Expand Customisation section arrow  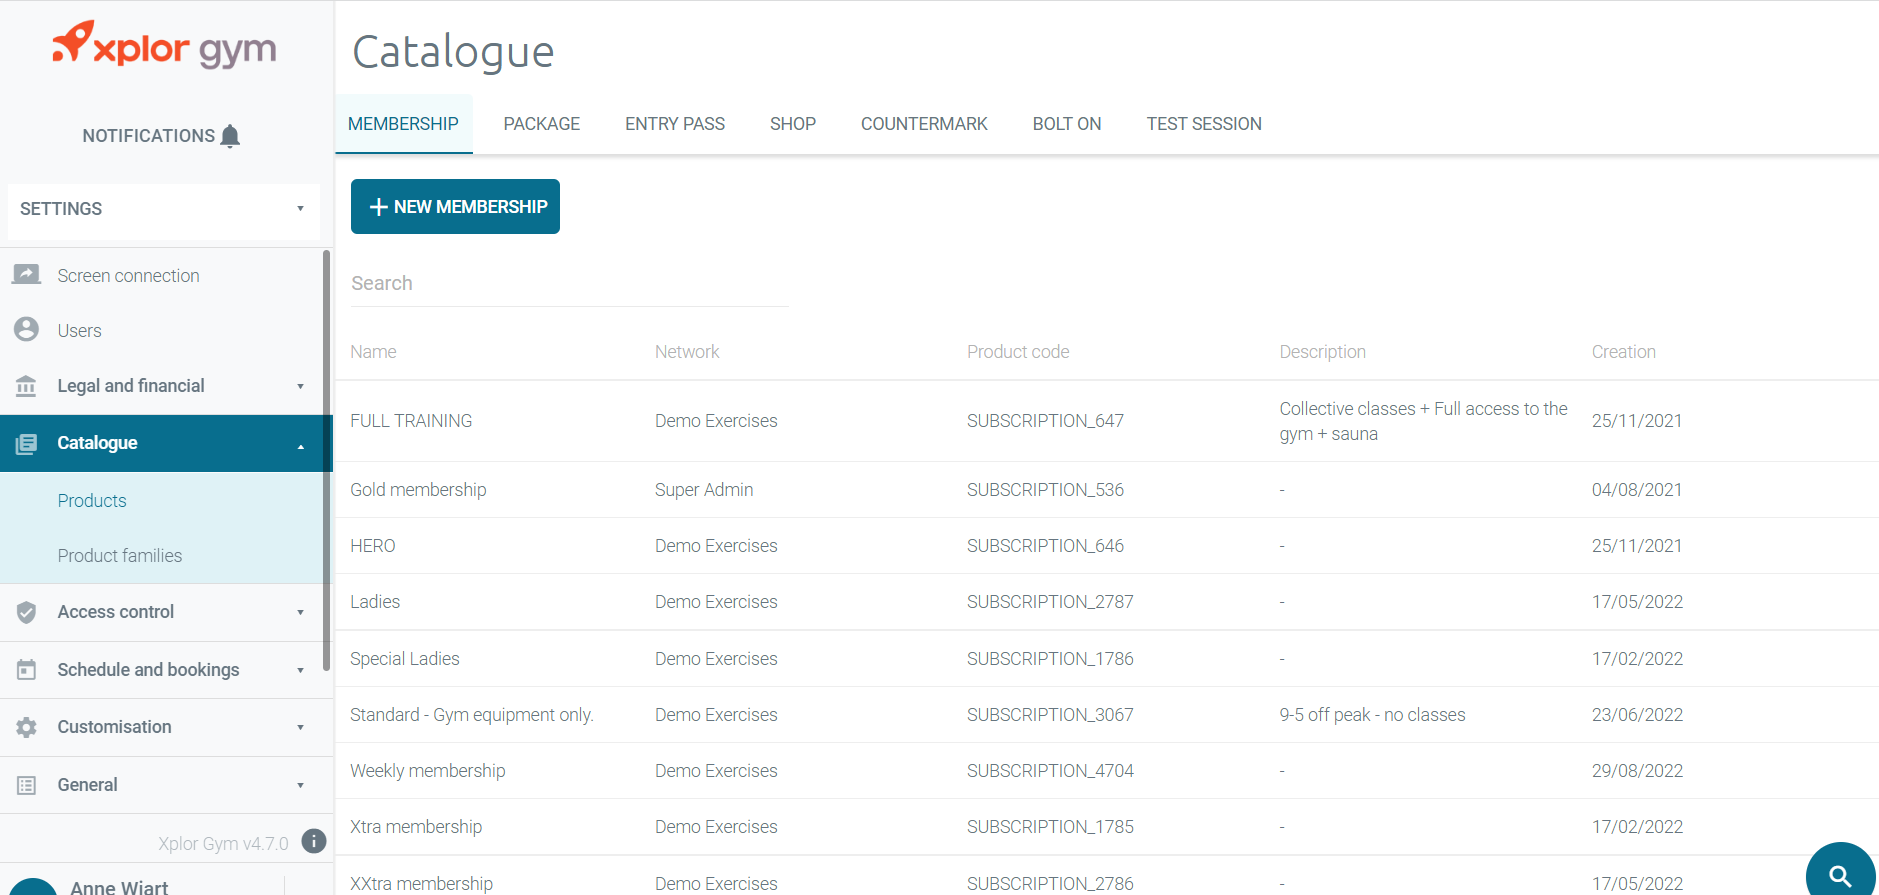pyautogui.click(x=300, y=728)
